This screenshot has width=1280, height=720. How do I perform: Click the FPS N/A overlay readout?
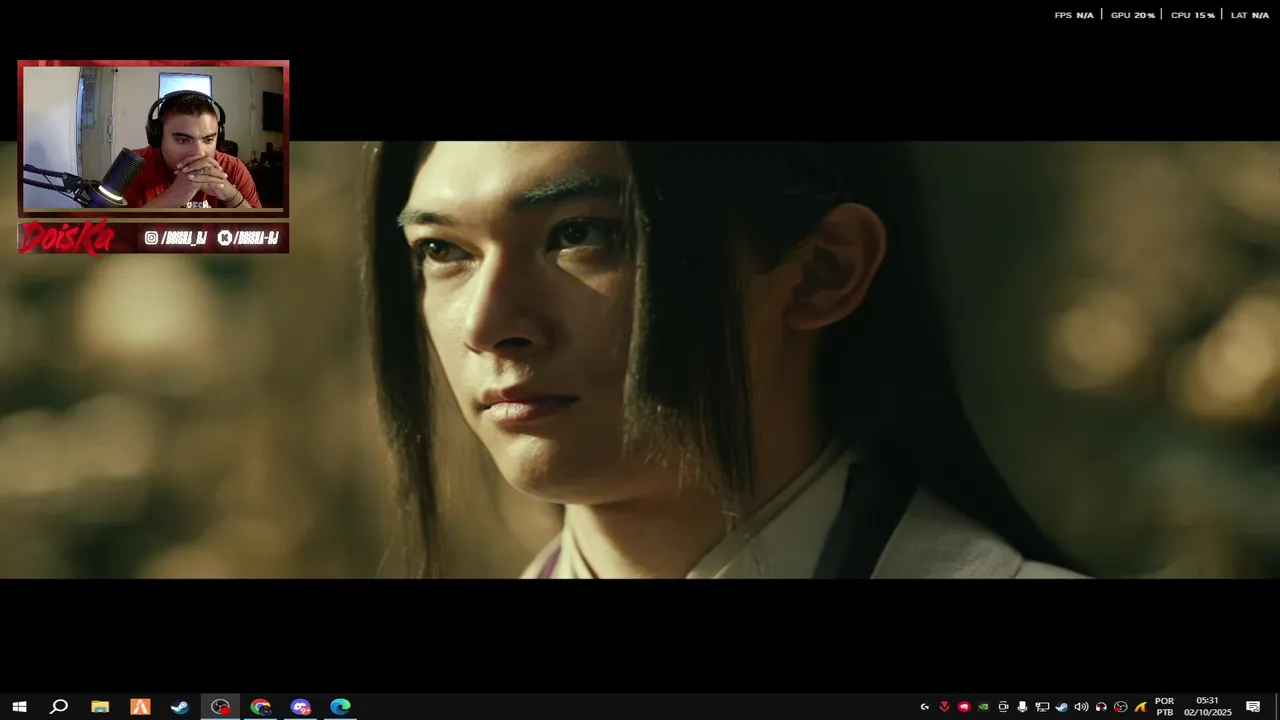1074,15
